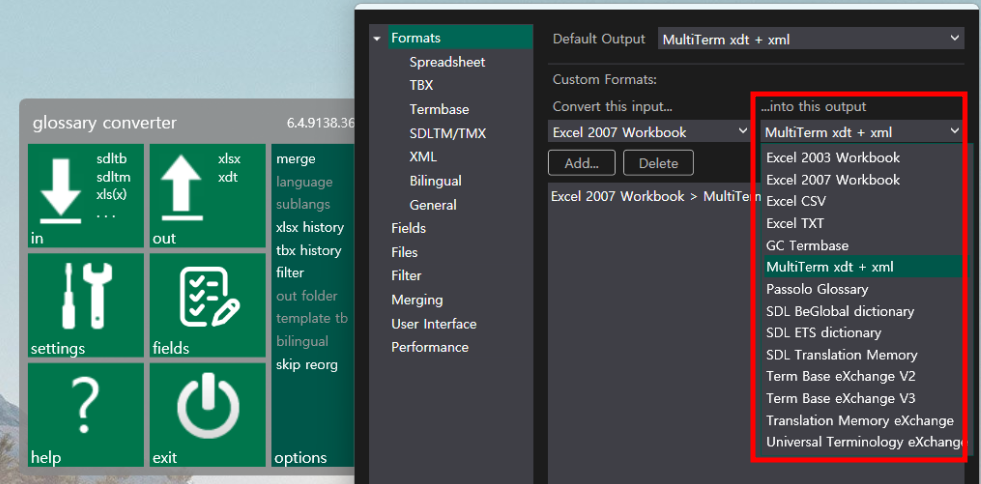This screenshot has width=981, height=484.
Task: Open Fields settings category
Action: [x=408, y=228]
